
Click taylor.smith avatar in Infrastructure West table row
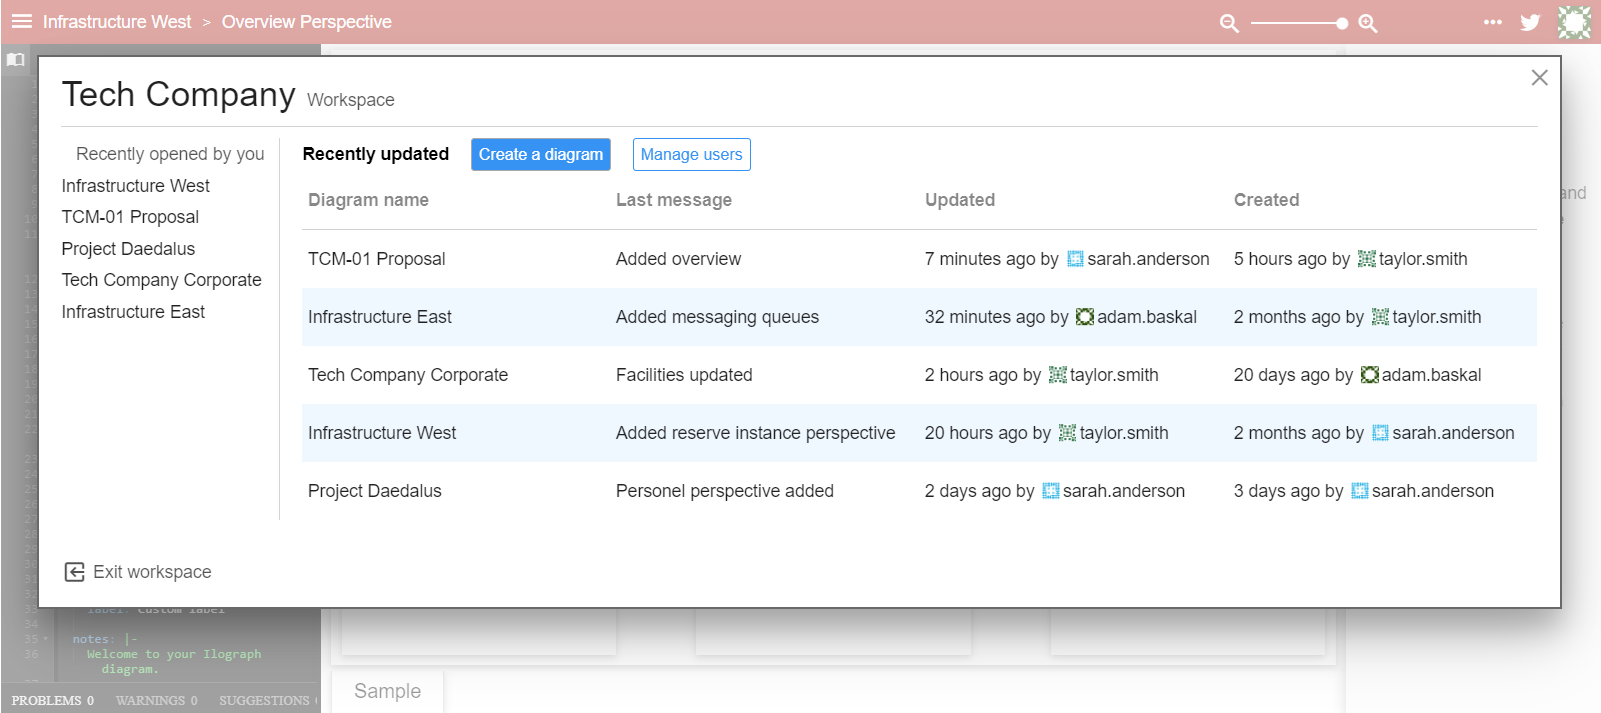pyautogui.click(x=1067, y=433)
